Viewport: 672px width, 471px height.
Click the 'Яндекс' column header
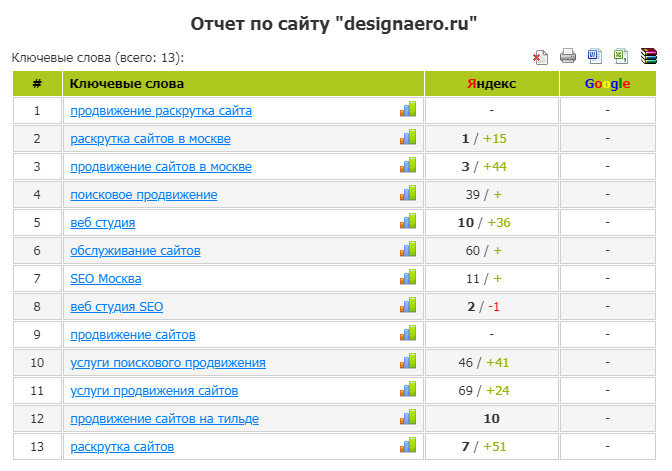point(492,84)
